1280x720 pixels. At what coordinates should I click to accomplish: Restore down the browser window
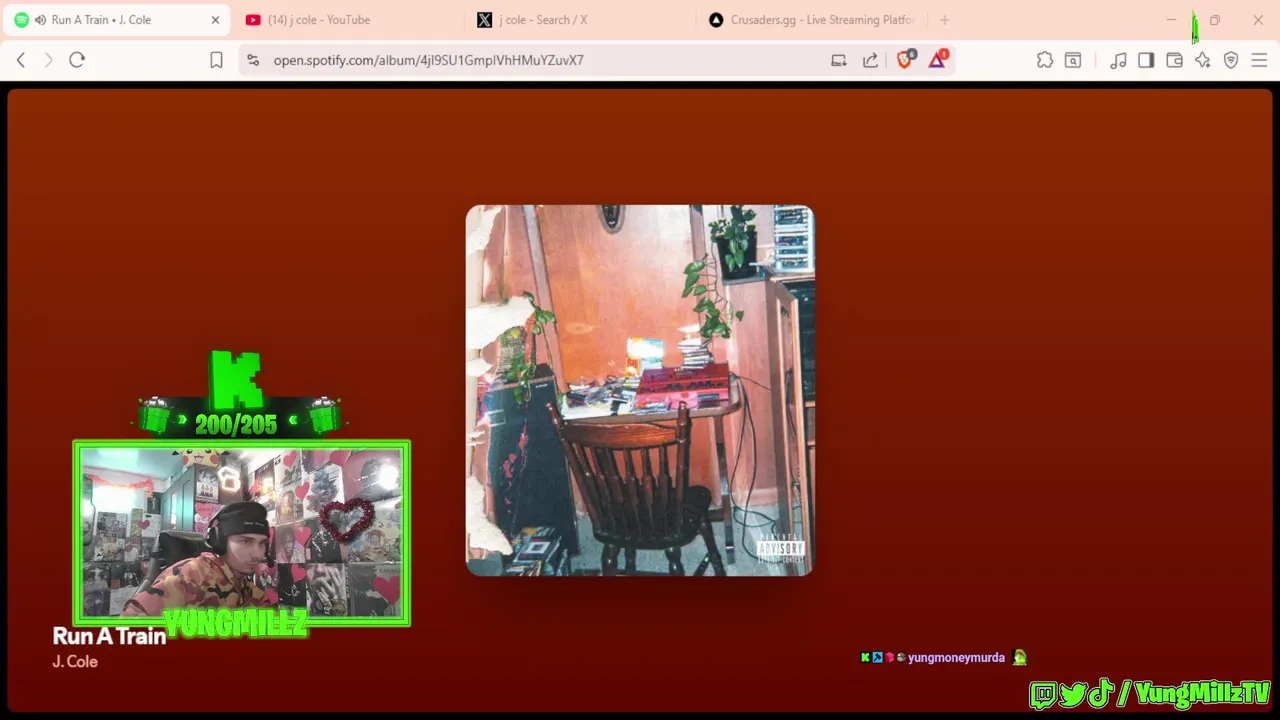[x=1215, y=20]
